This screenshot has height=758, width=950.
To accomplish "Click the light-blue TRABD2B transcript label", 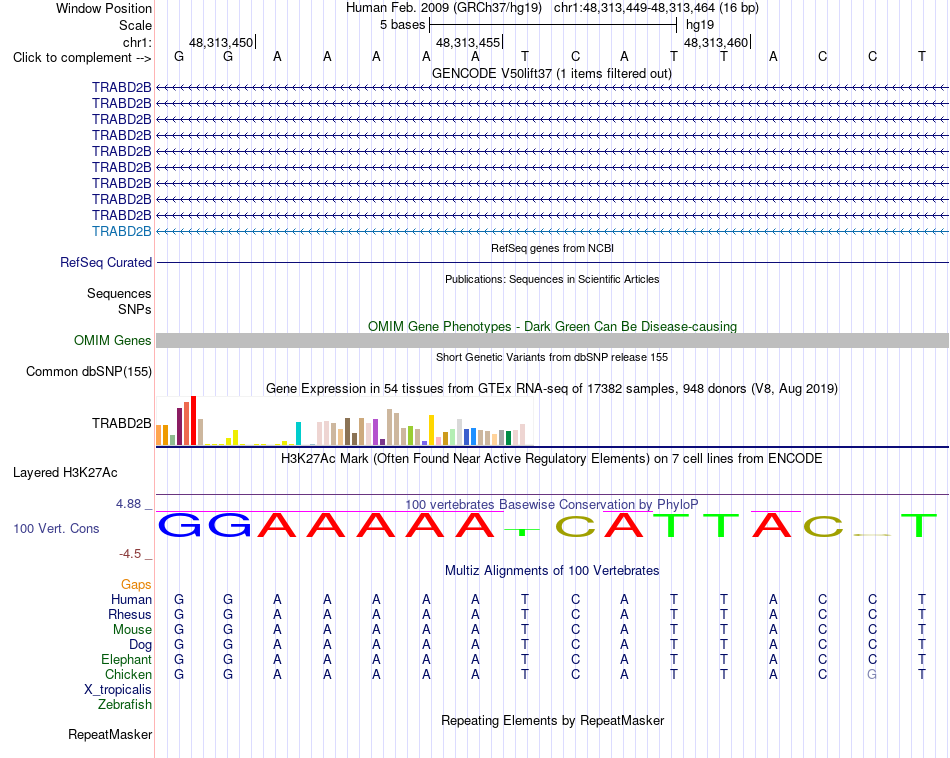I will pyautogui.click(x=122, y=231).
